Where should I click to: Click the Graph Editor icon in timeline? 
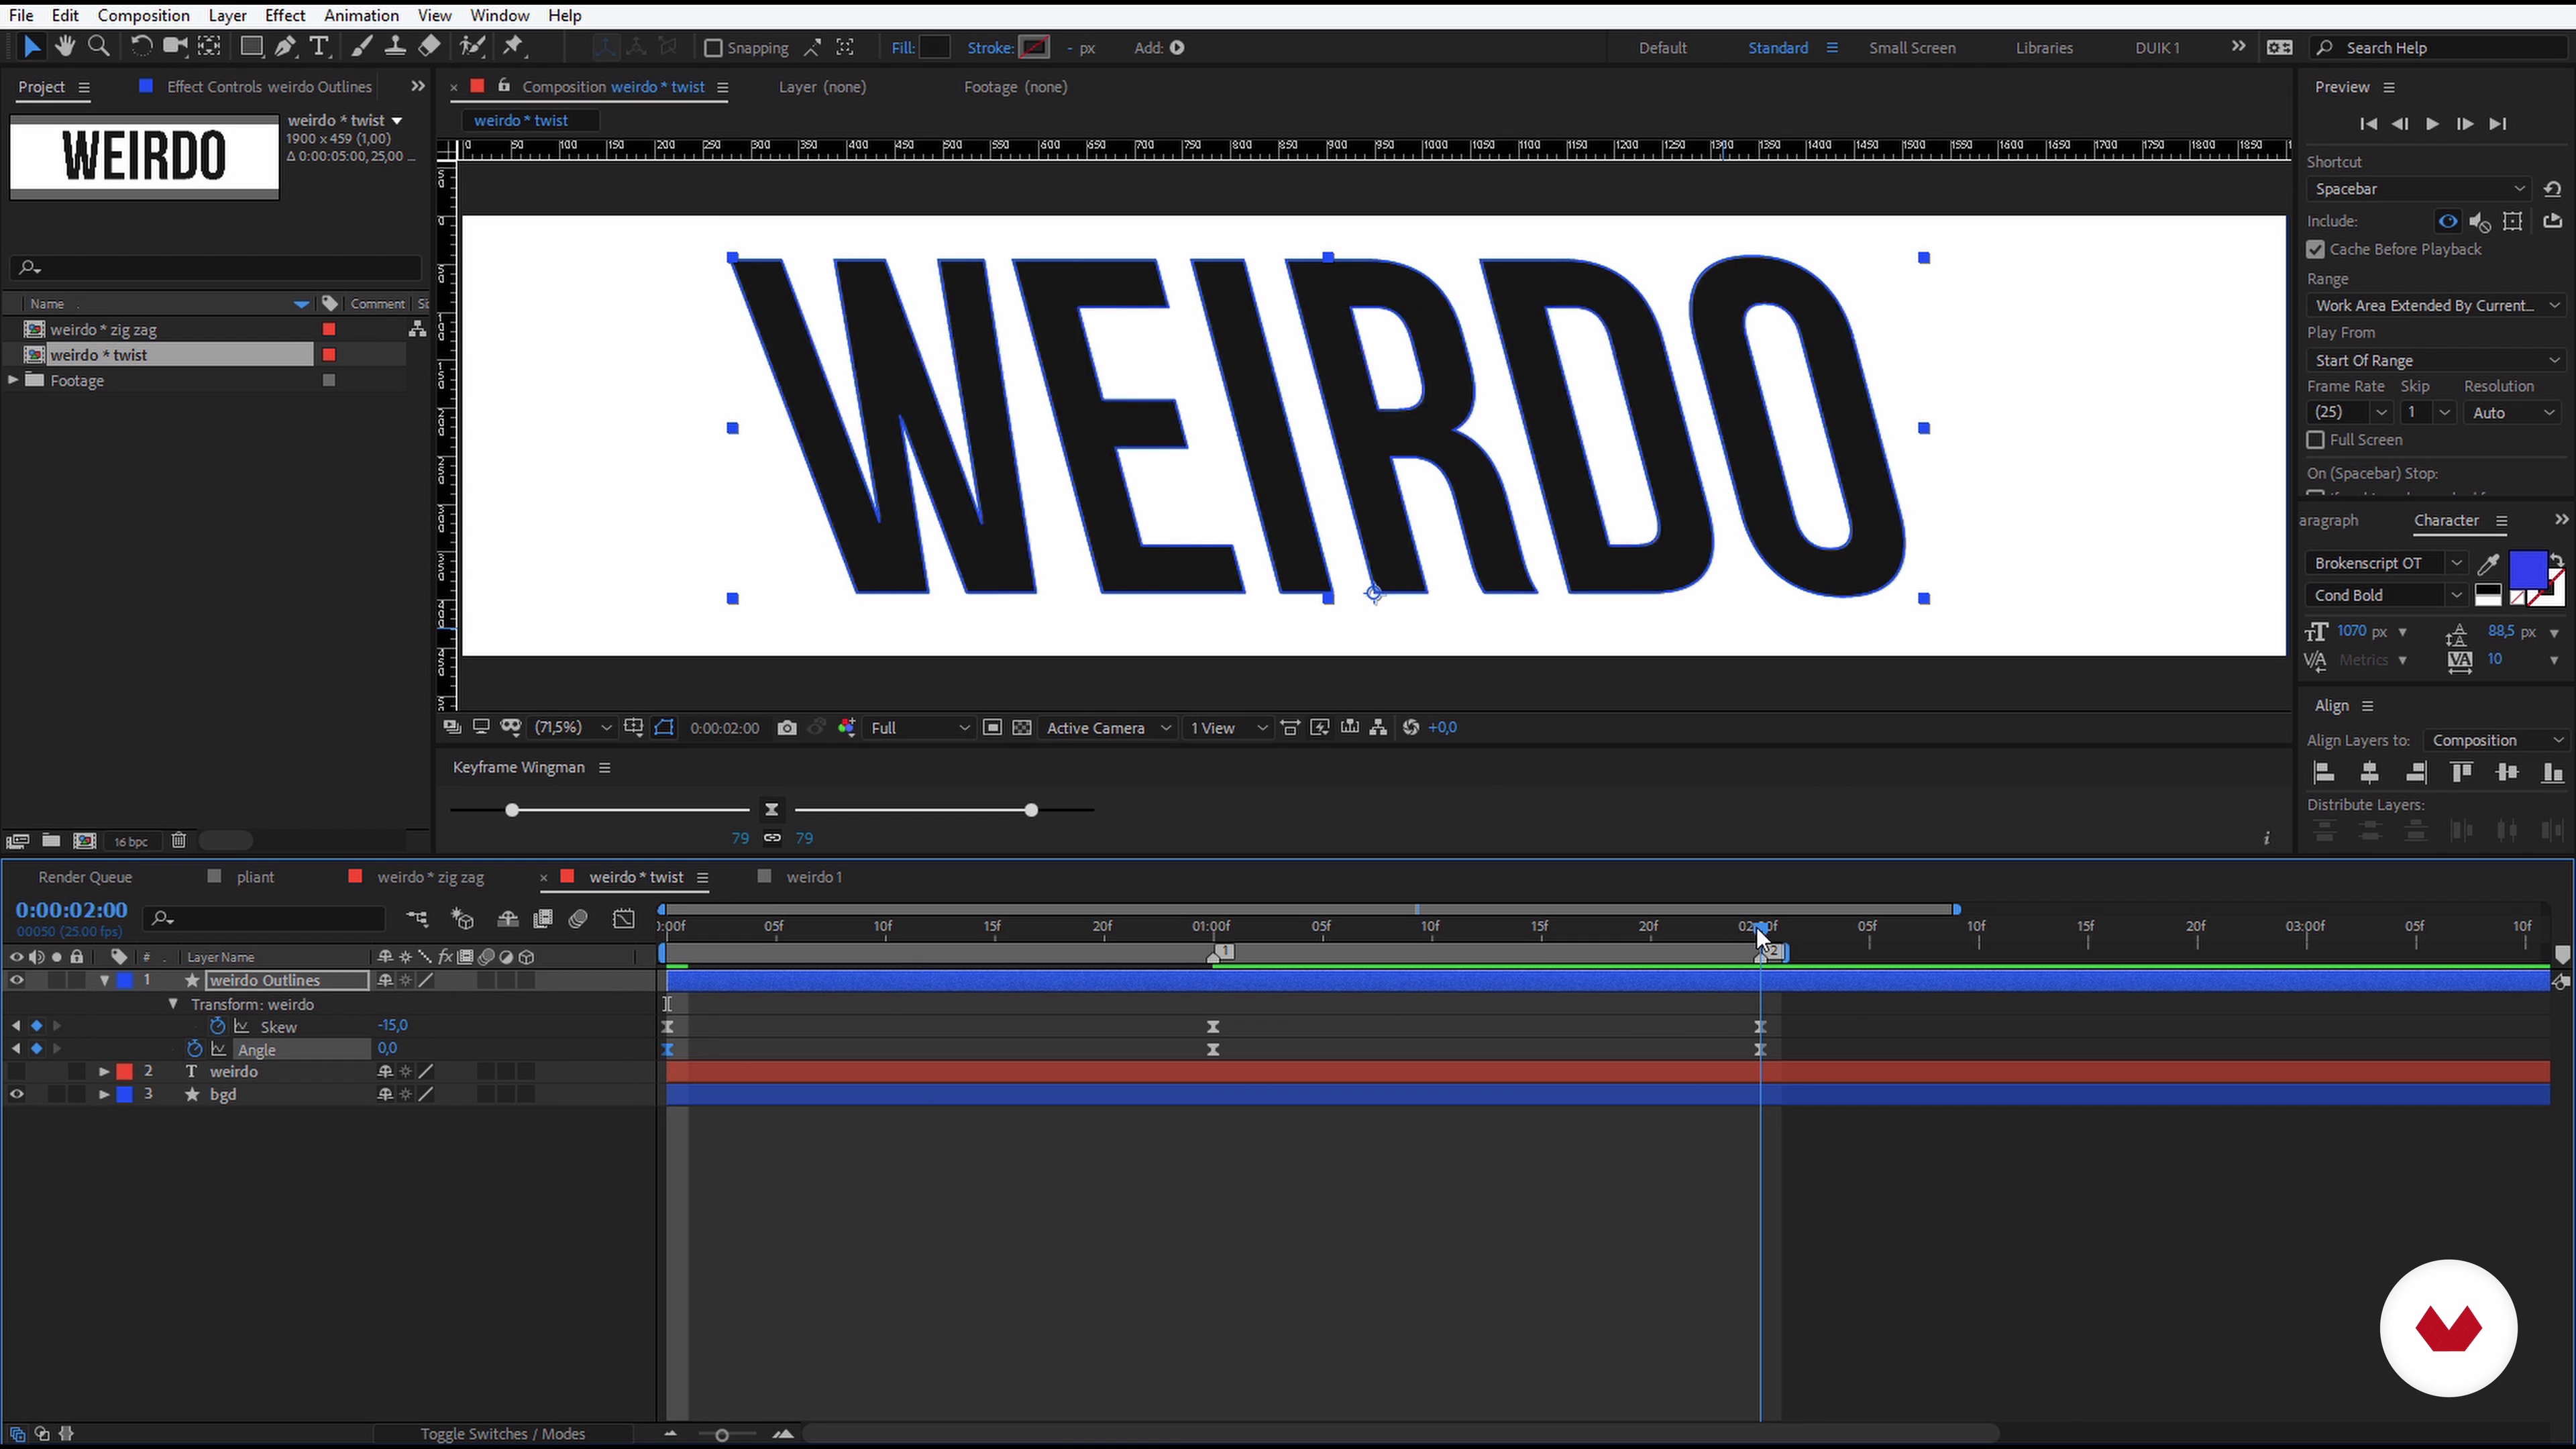point(624,919)
